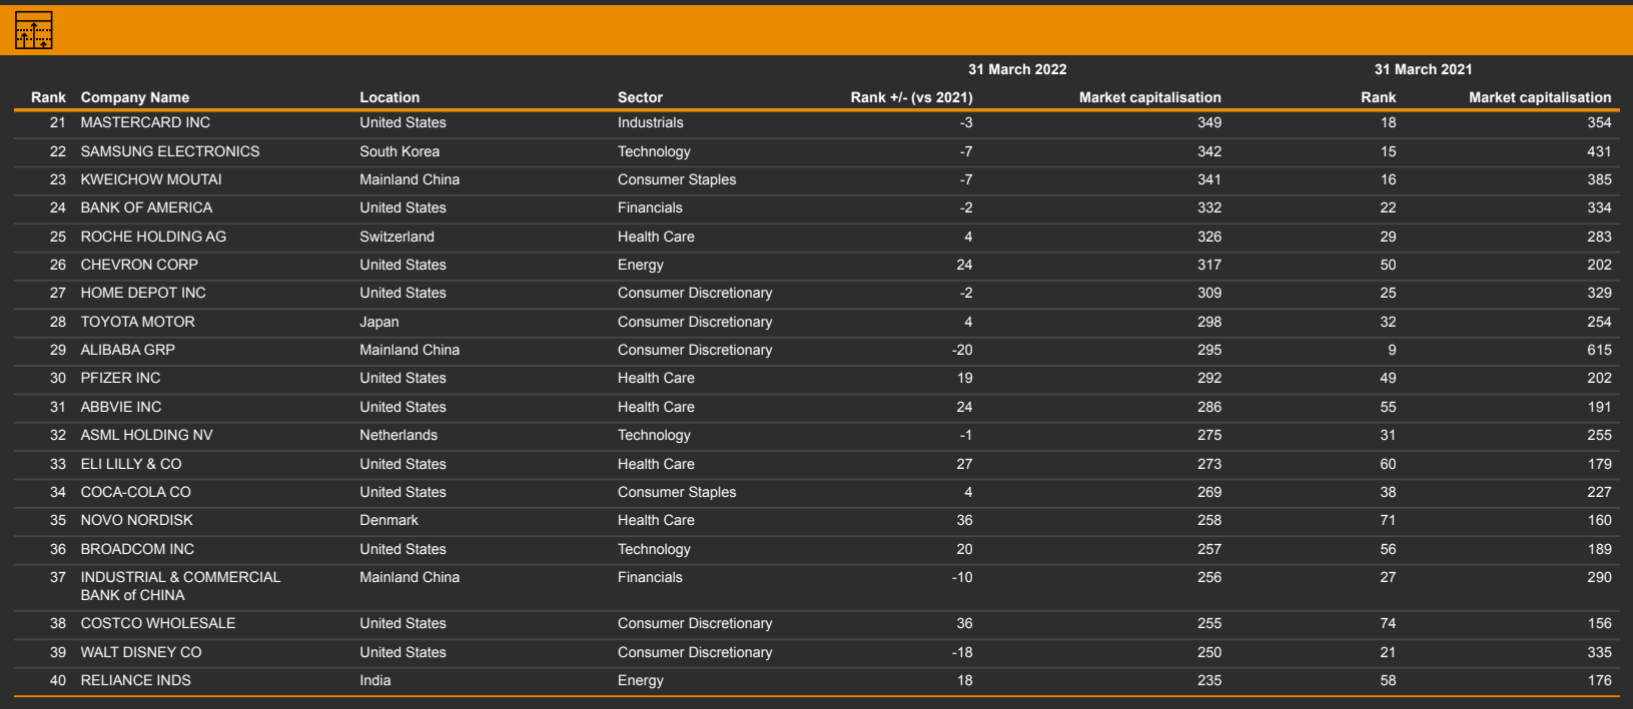Screen dimensions: 1633x709
Task: Click the table chart icon in orange header
Action: tap(34, 31)
